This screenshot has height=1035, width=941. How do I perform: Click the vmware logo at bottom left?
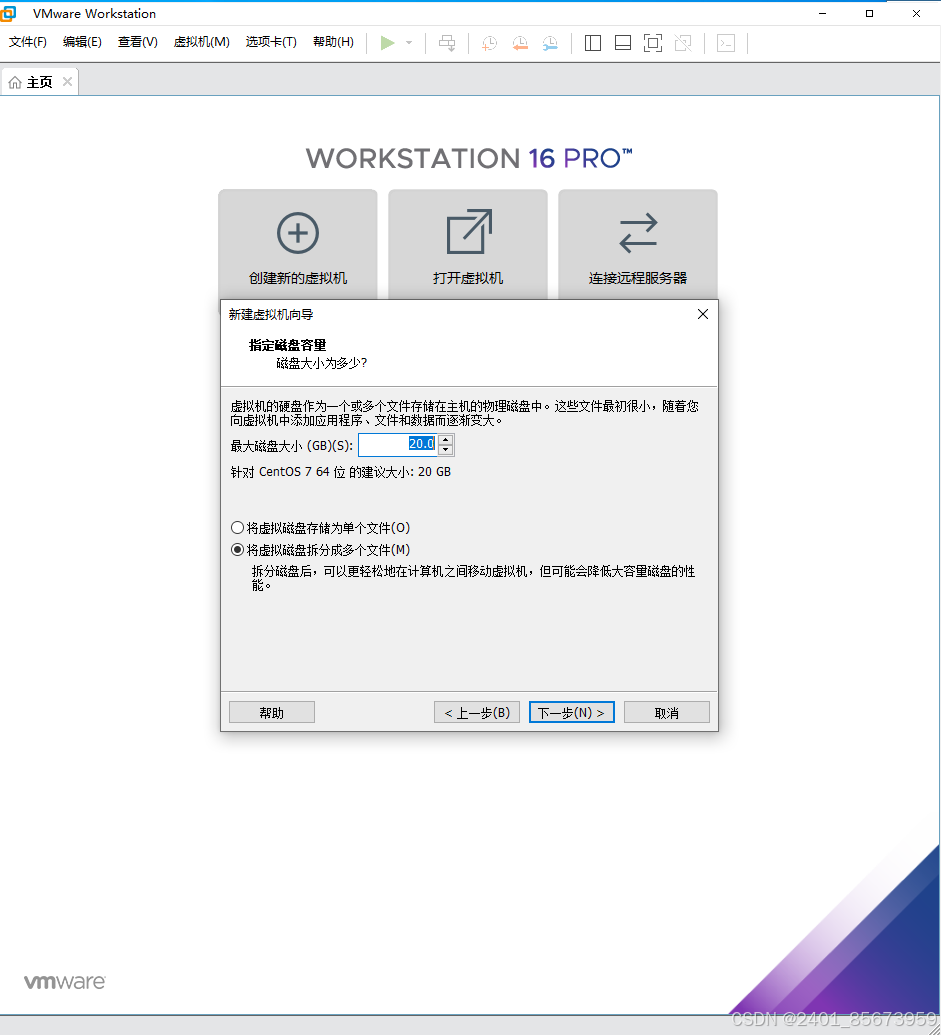65,982
